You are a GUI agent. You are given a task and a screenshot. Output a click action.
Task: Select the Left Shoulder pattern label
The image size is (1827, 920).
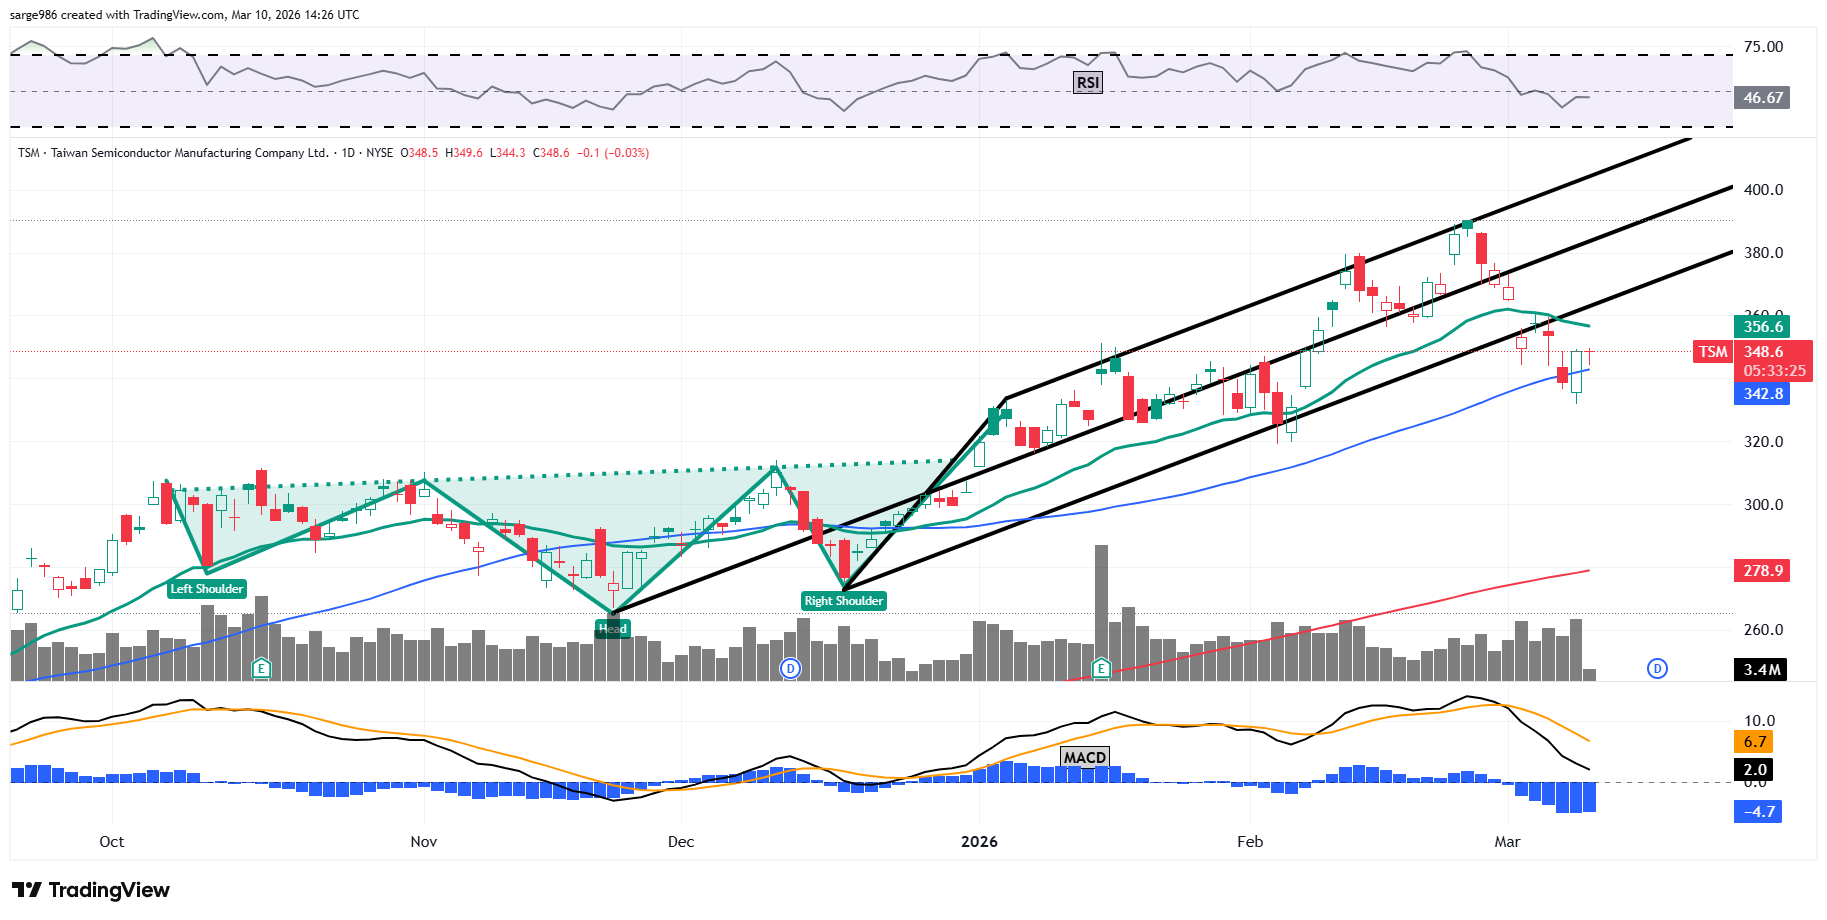pyautogui.click(x=206, y=589)
